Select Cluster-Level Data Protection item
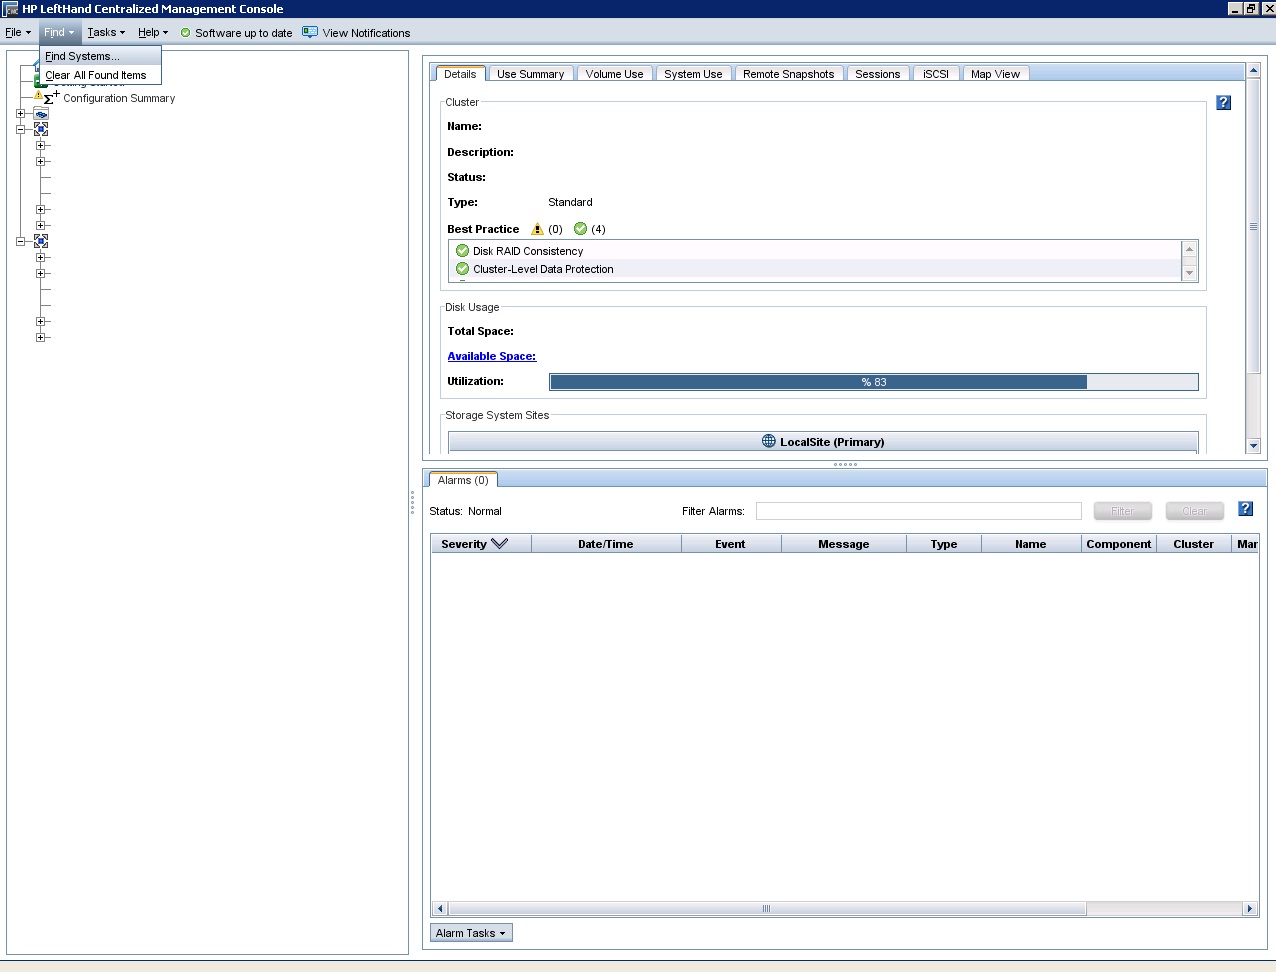Viewport: 1276px width, 972px height. pyautogui.click(x=543, y=269)
